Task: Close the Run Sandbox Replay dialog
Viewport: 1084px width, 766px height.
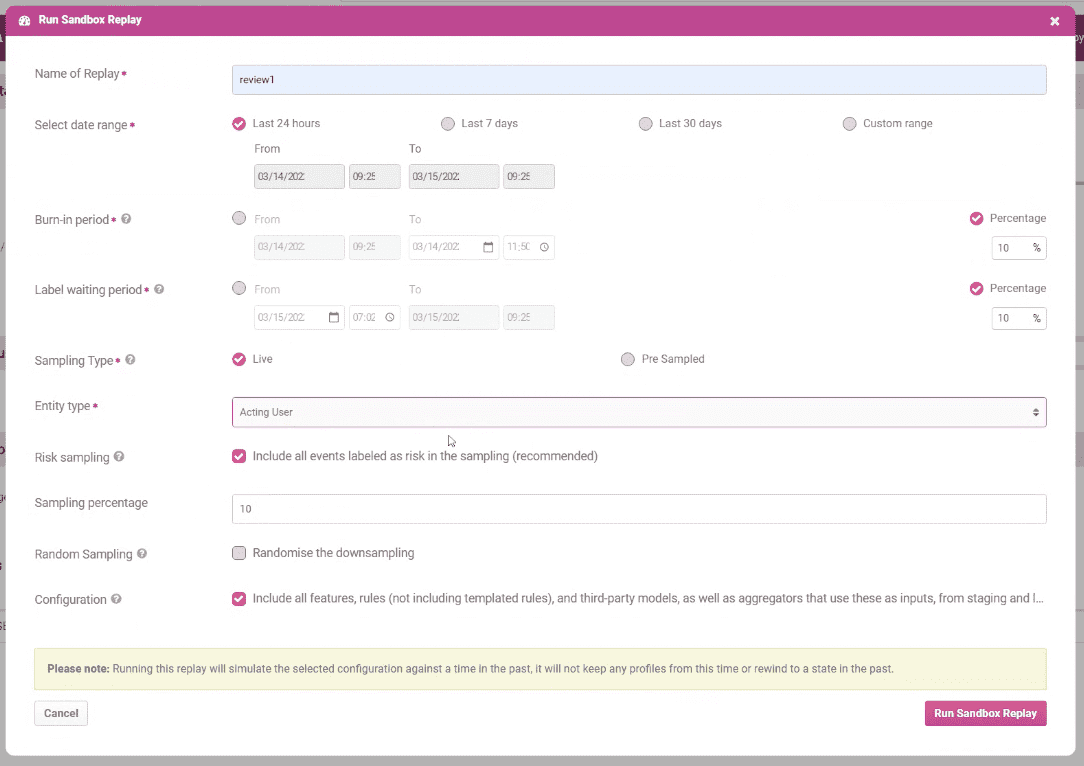Action: [1054, 21]
